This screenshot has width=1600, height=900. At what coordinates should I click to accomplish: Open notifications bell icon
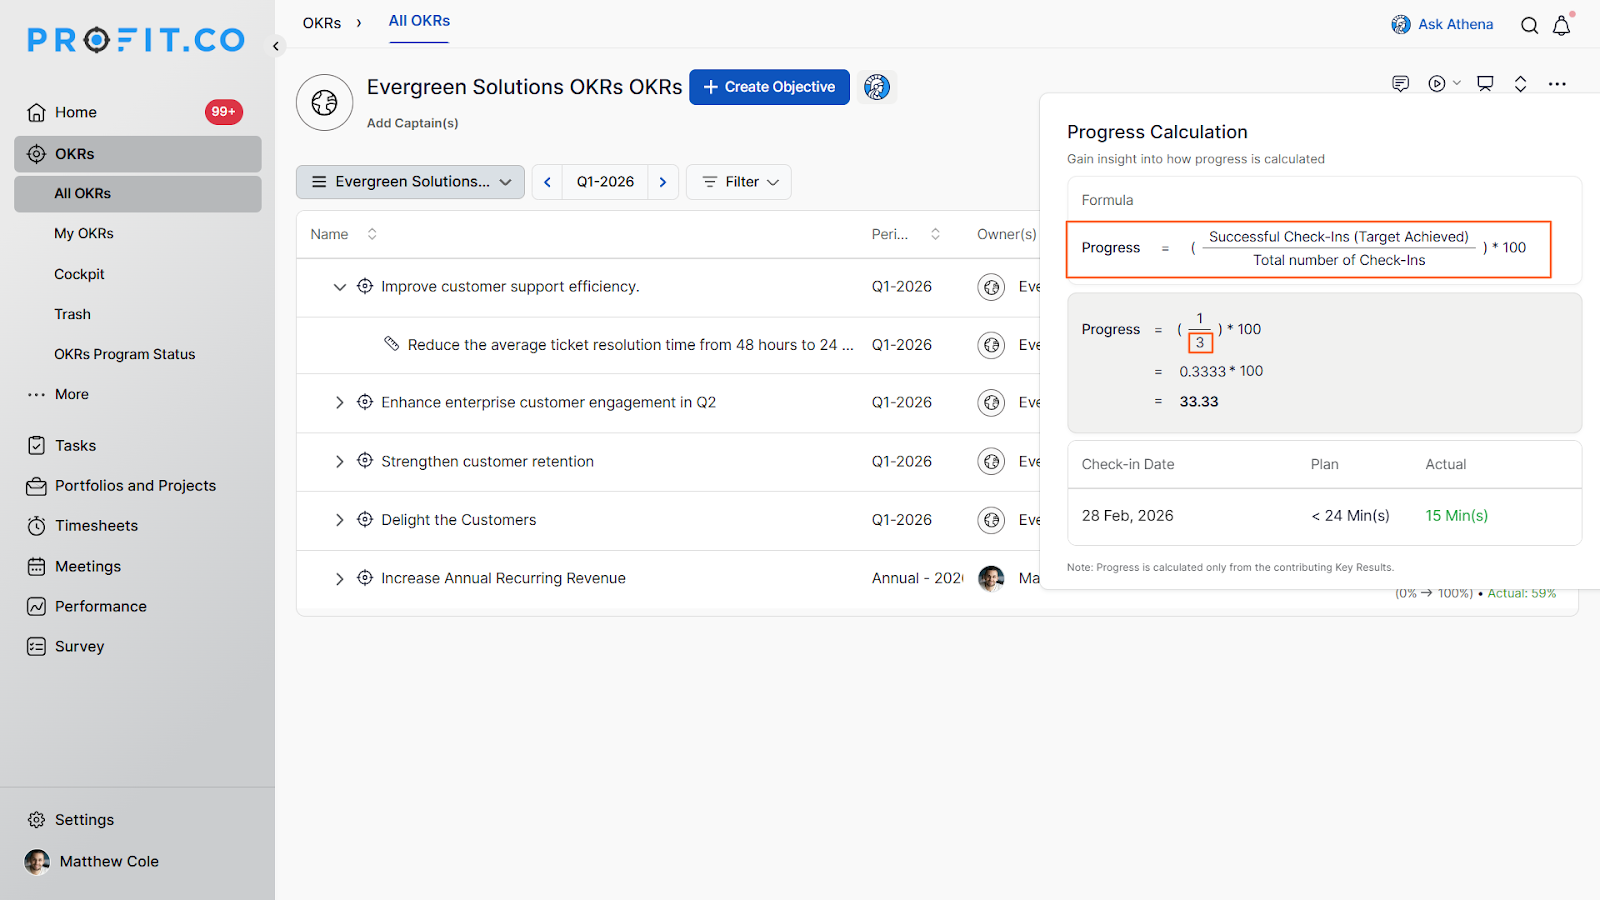tap(1561, 25)
